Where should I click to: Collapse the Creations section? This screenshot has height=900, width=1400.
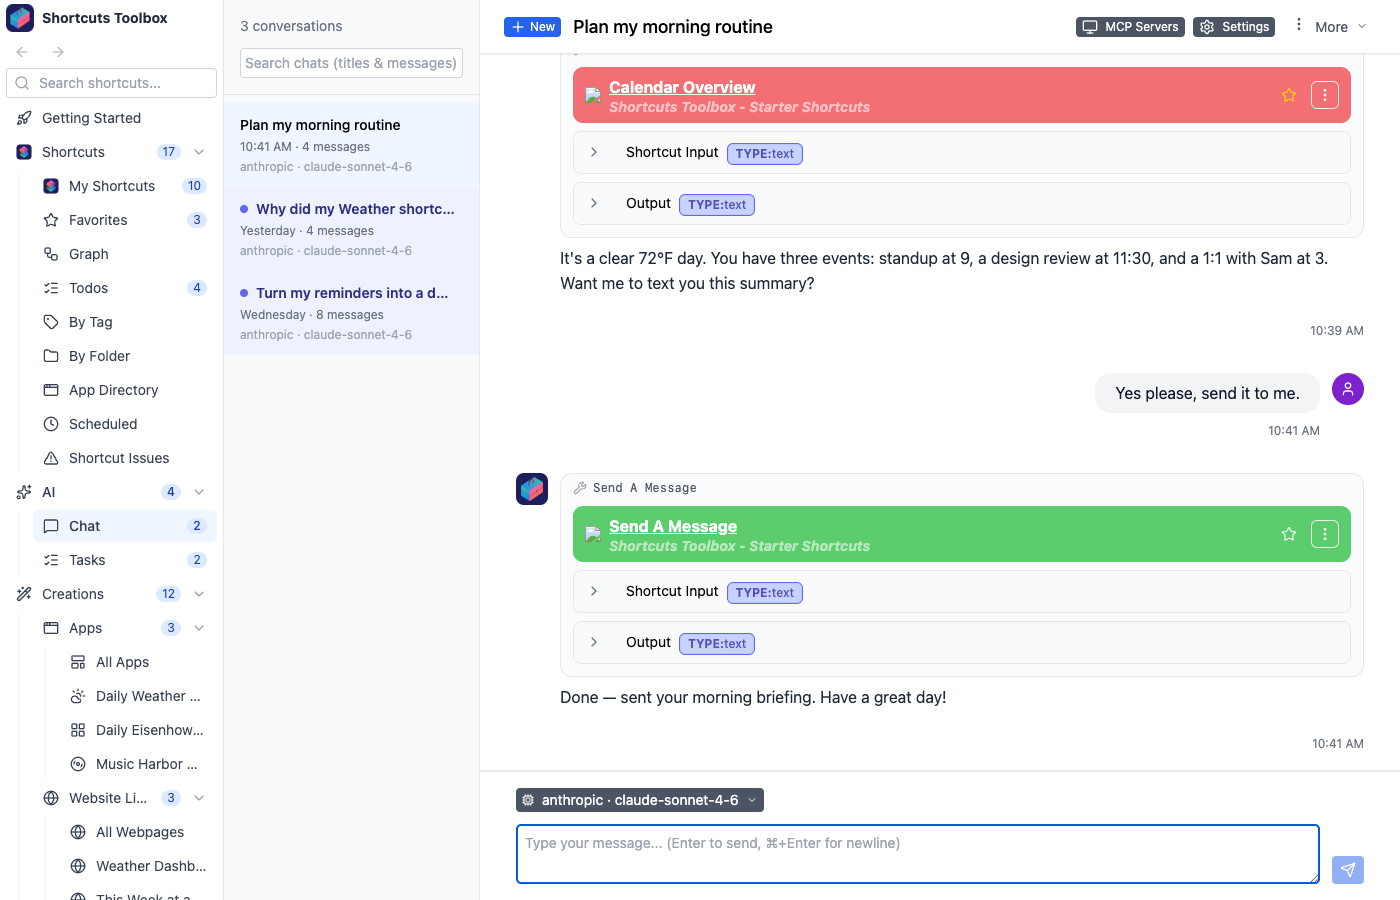point(199,594)
